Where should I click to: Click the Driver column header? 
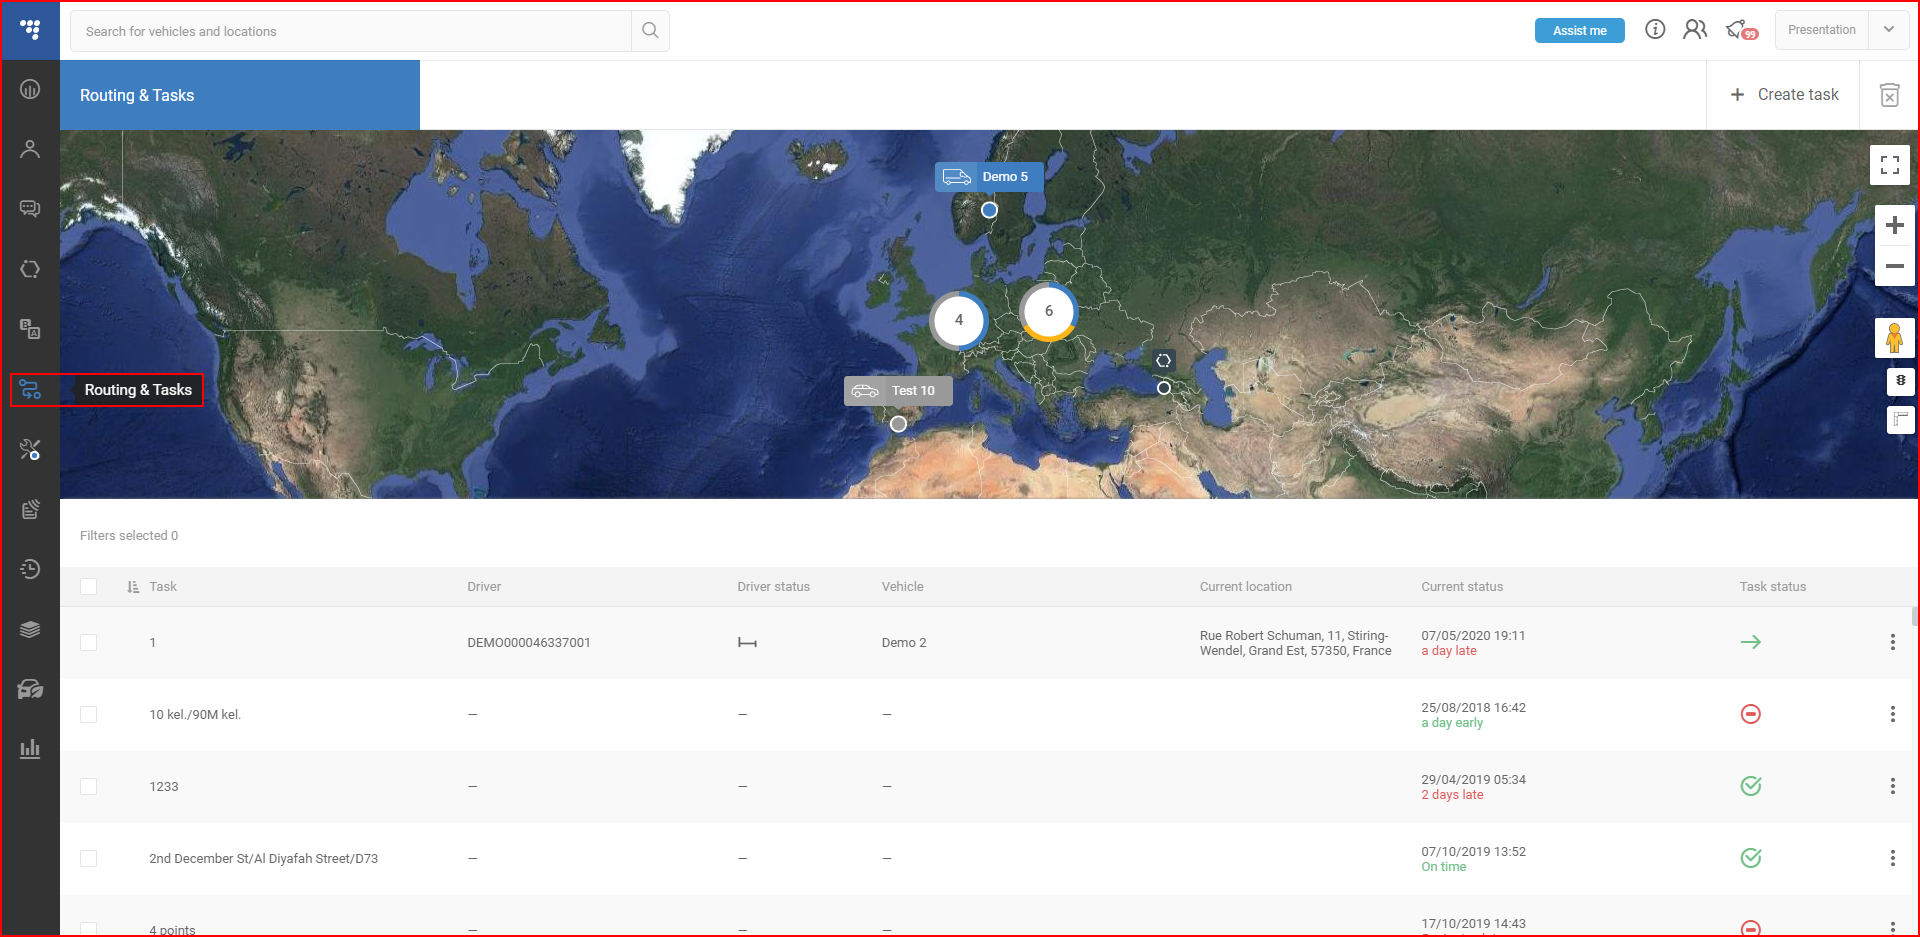pos(484,587)
